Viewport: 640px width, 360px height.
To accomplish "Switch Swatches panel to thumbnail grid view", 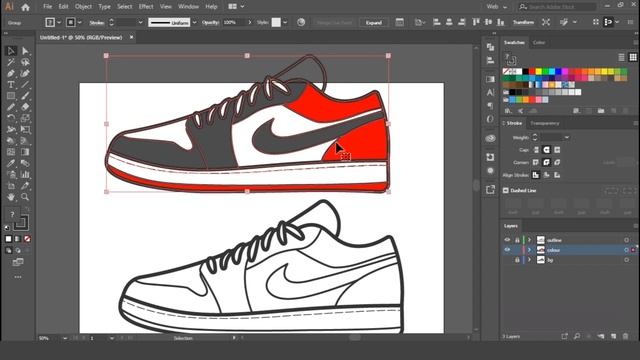I will (x=633, y=58).
